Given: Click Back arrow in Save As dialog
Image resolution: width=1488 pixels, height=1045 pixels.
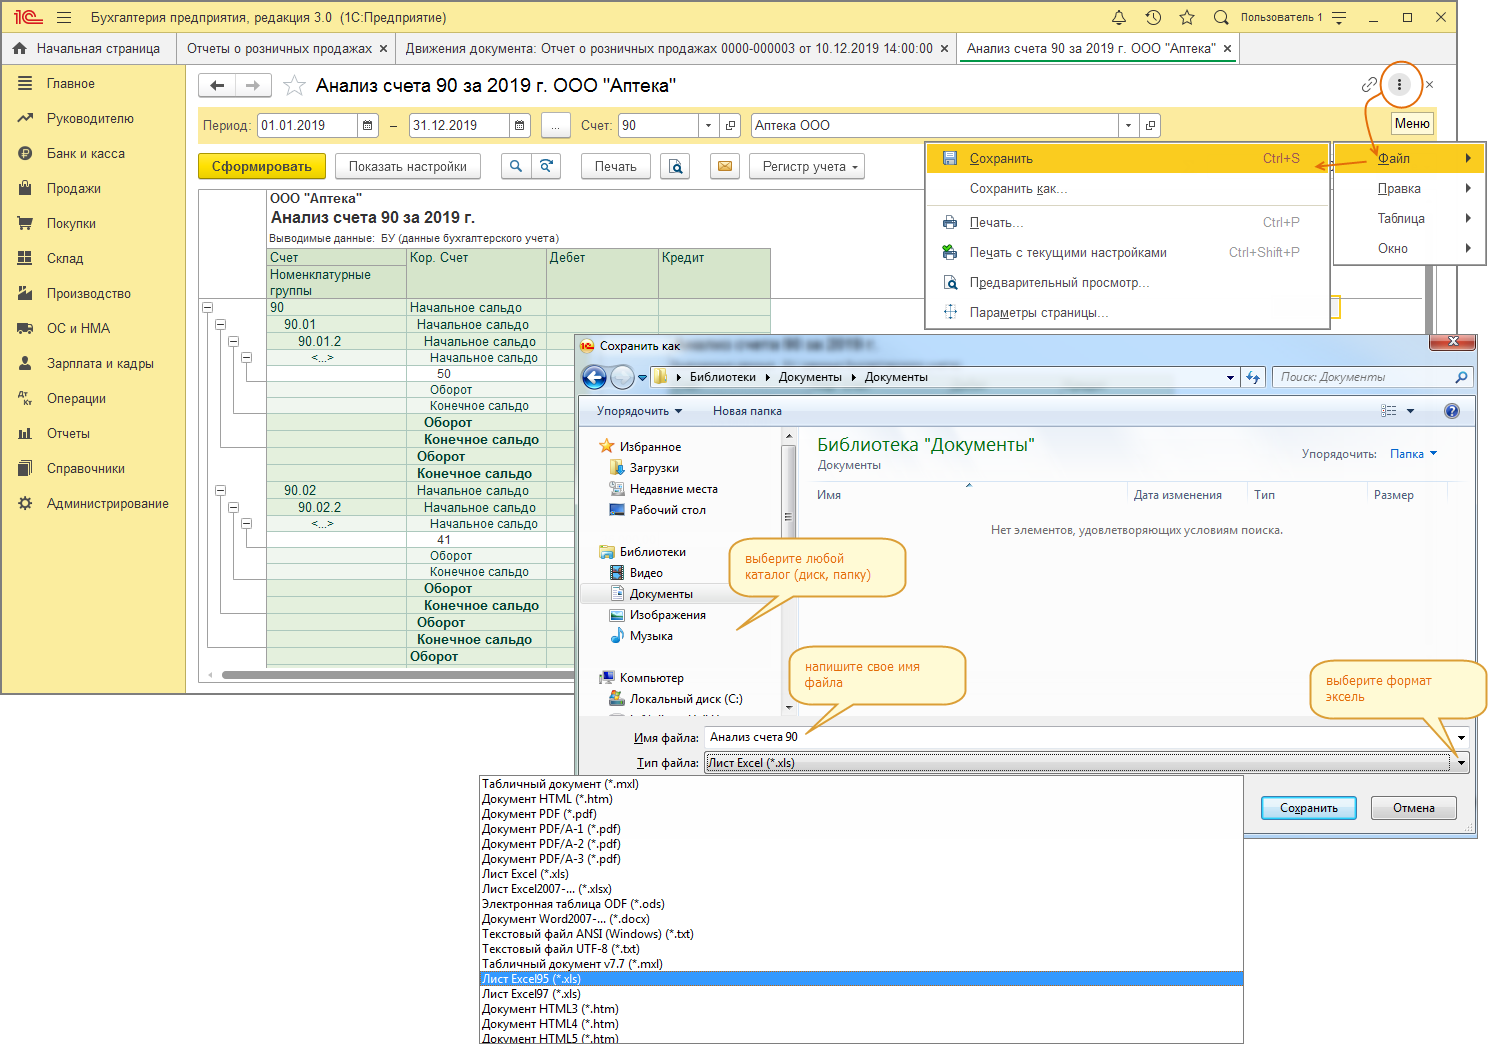Looking at the screenshot, I should coord(594,377).
